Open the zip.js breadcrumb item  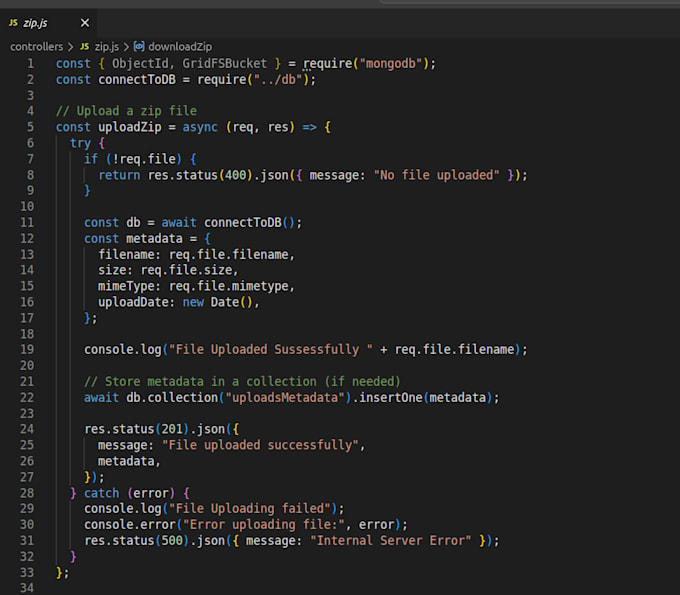107,46
